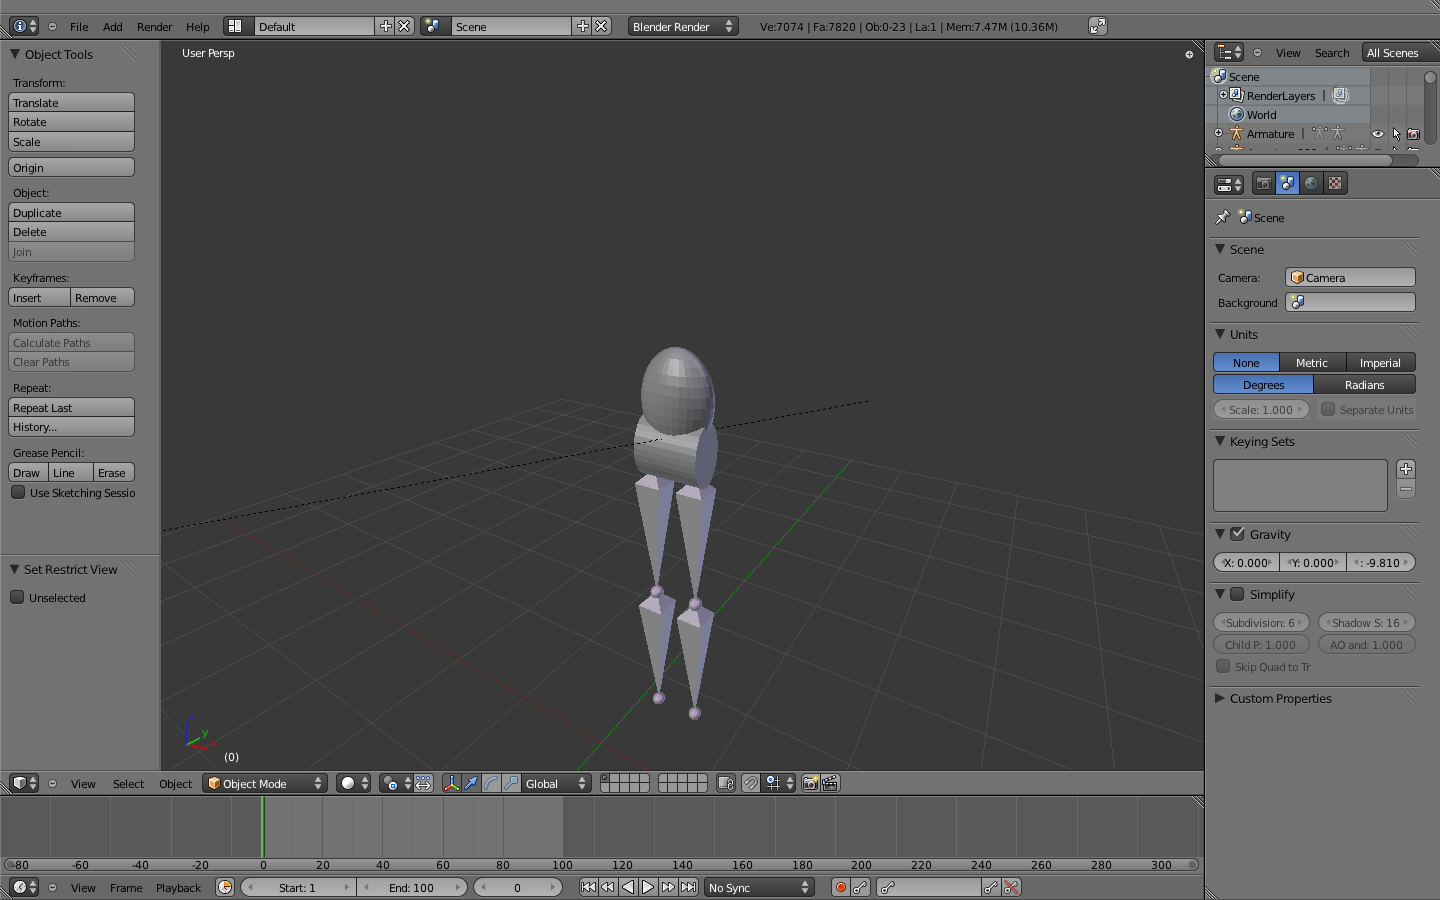Open the Object Mode dropdown

click(264, 784)
